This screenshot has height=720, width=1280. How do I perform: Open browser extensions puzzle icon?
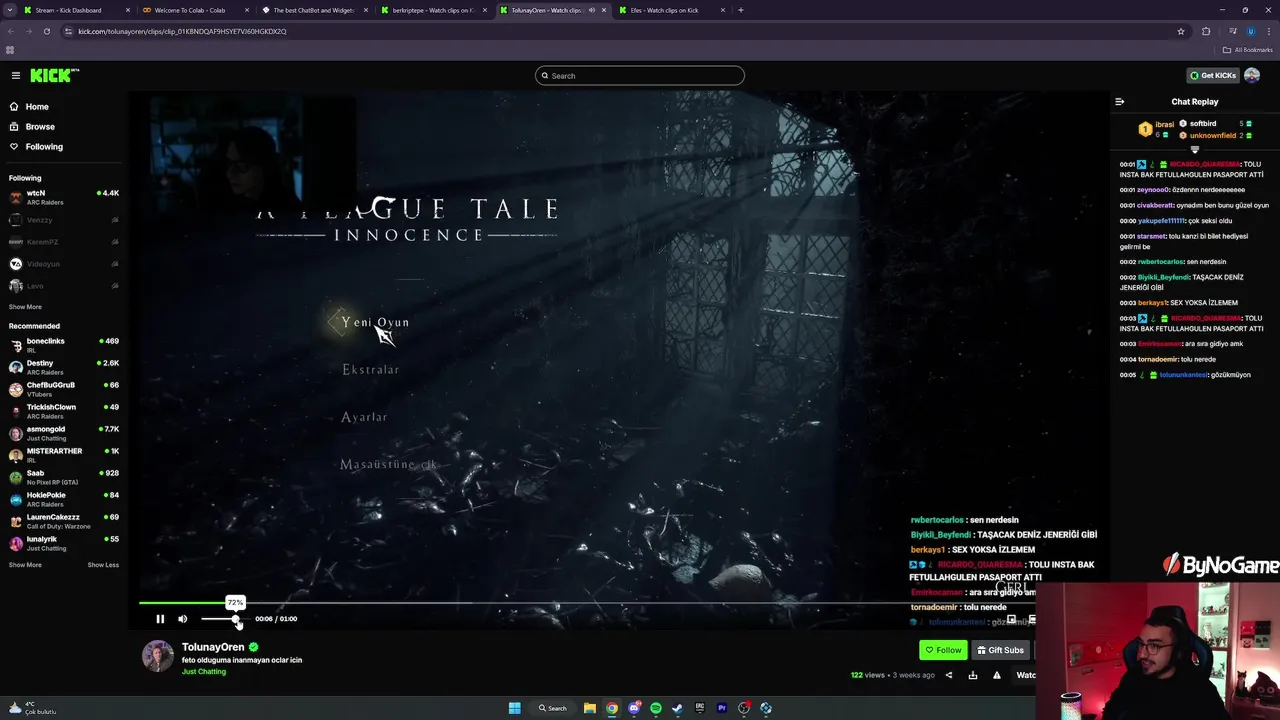click(x=1206, y=31)
